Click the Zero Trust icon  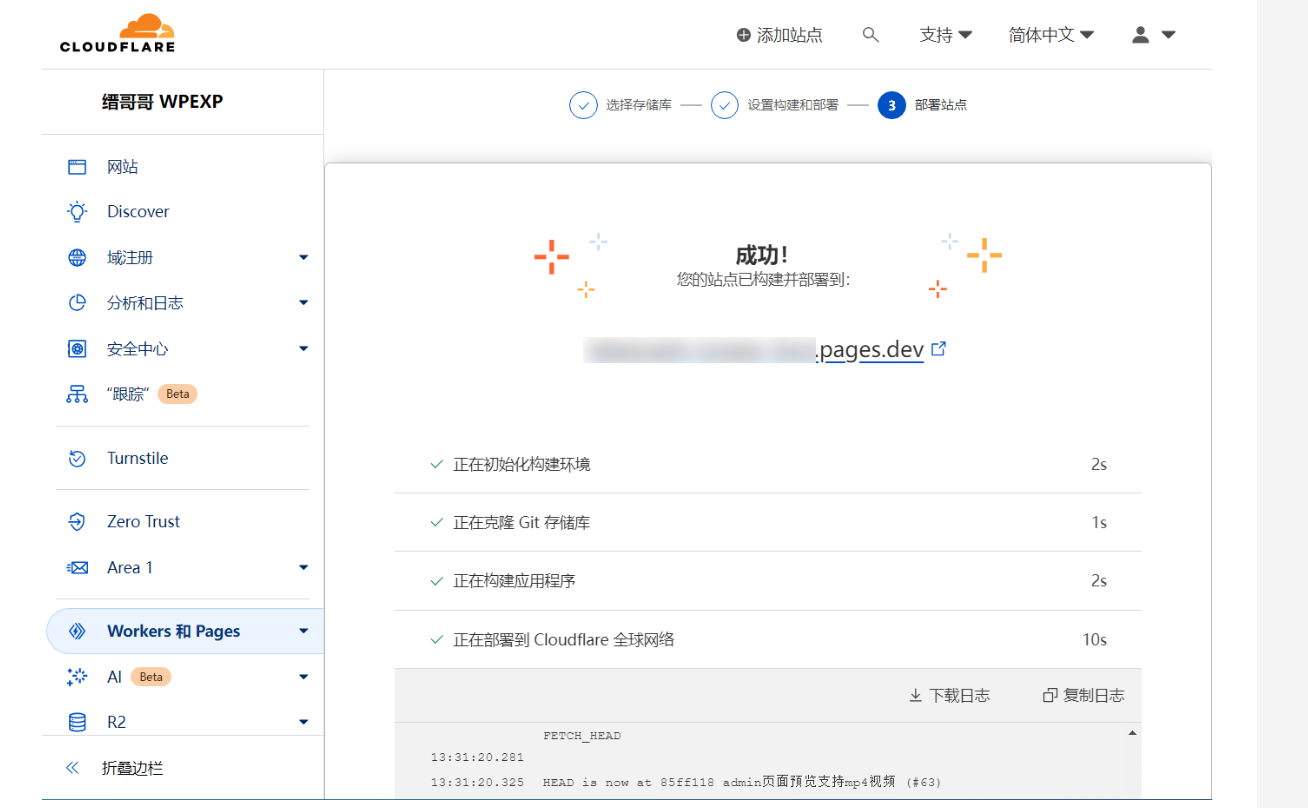pyautogui.click(x=77, y=522)
